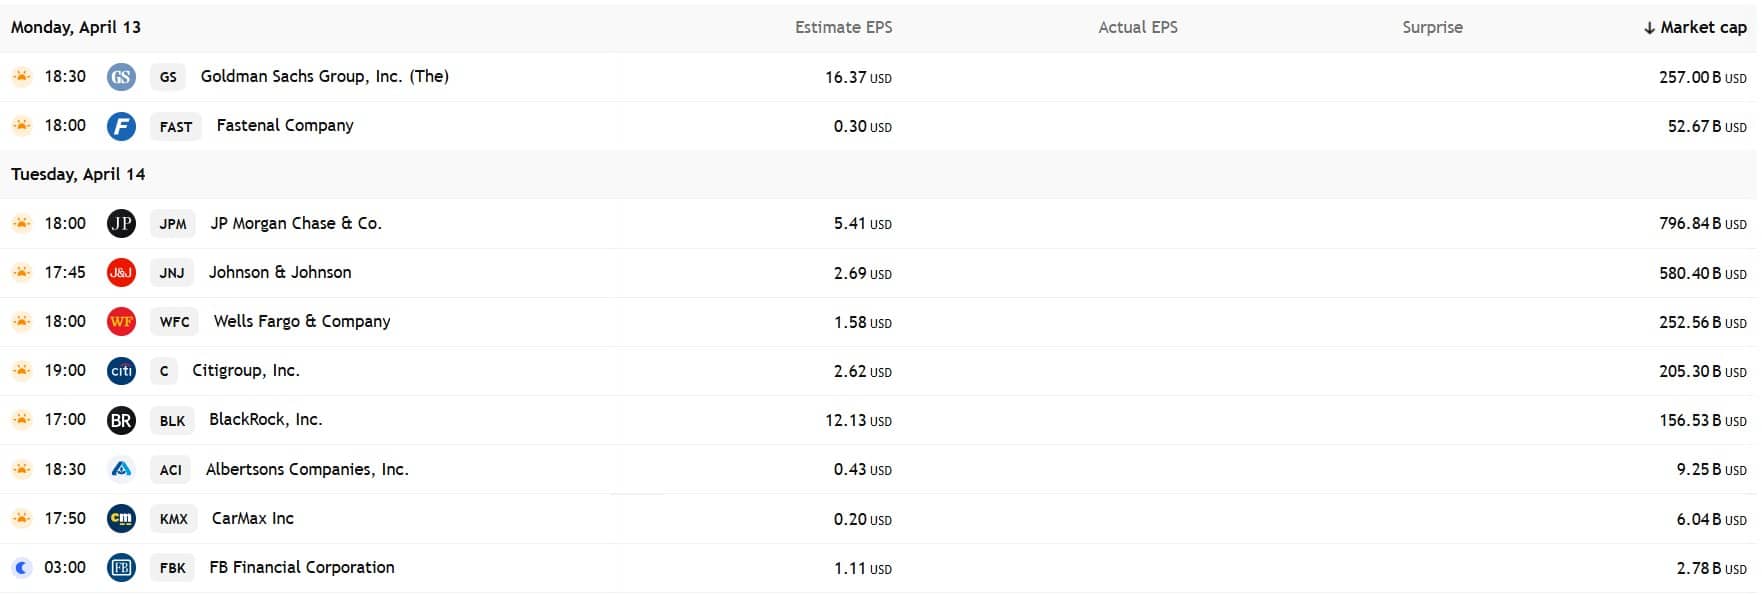
Task: Collapse the Monday, April 13 section
Action: [x=75, y=27]
